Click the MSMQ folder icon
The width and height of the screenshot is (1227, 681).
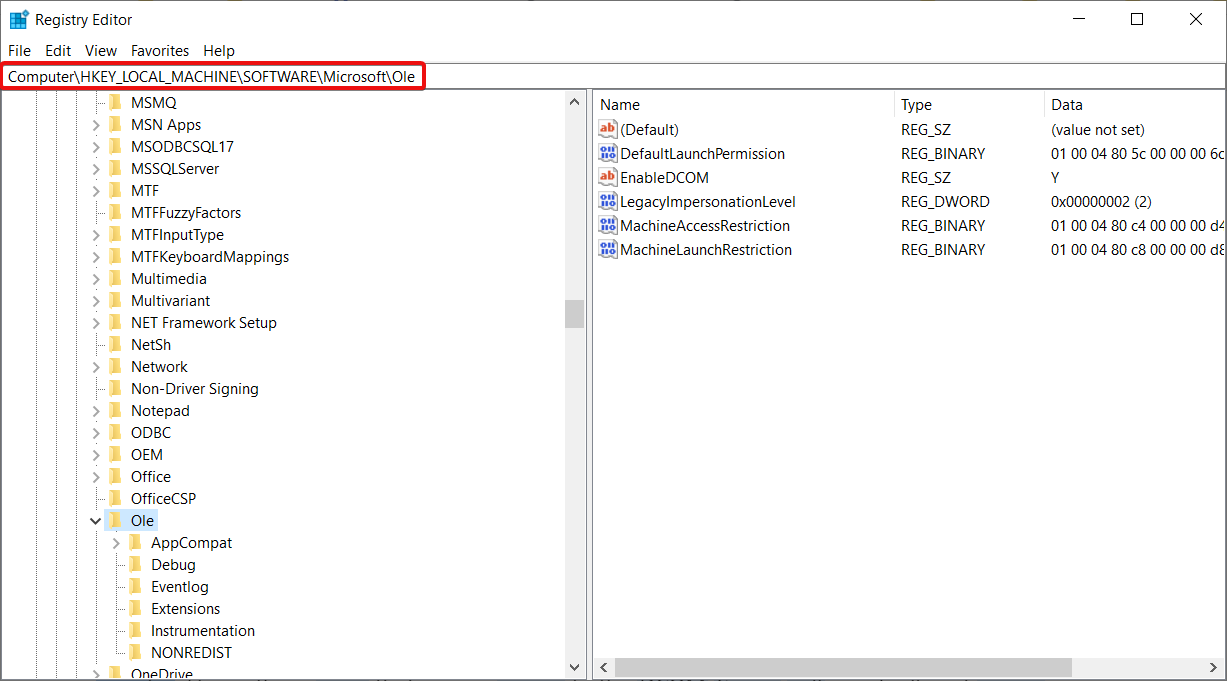tap(115, 102)
